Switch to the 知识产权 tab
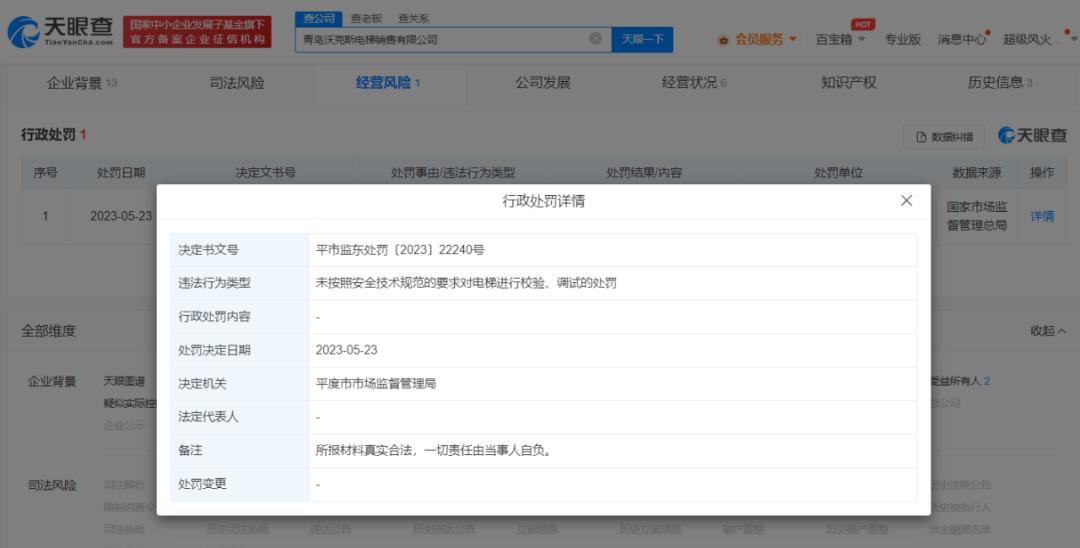Image resolution: width=1080 pixels, height=548 pixels. coord(849,83)
